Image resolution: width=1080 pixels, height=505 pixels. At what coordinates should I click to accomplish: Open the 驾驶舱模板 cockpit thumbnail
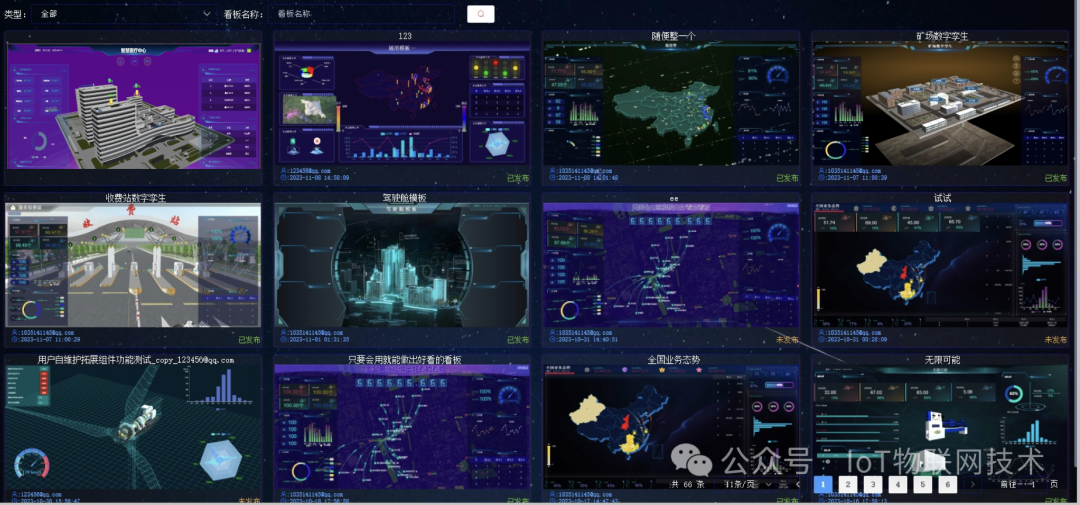click(x=402, y=265)
